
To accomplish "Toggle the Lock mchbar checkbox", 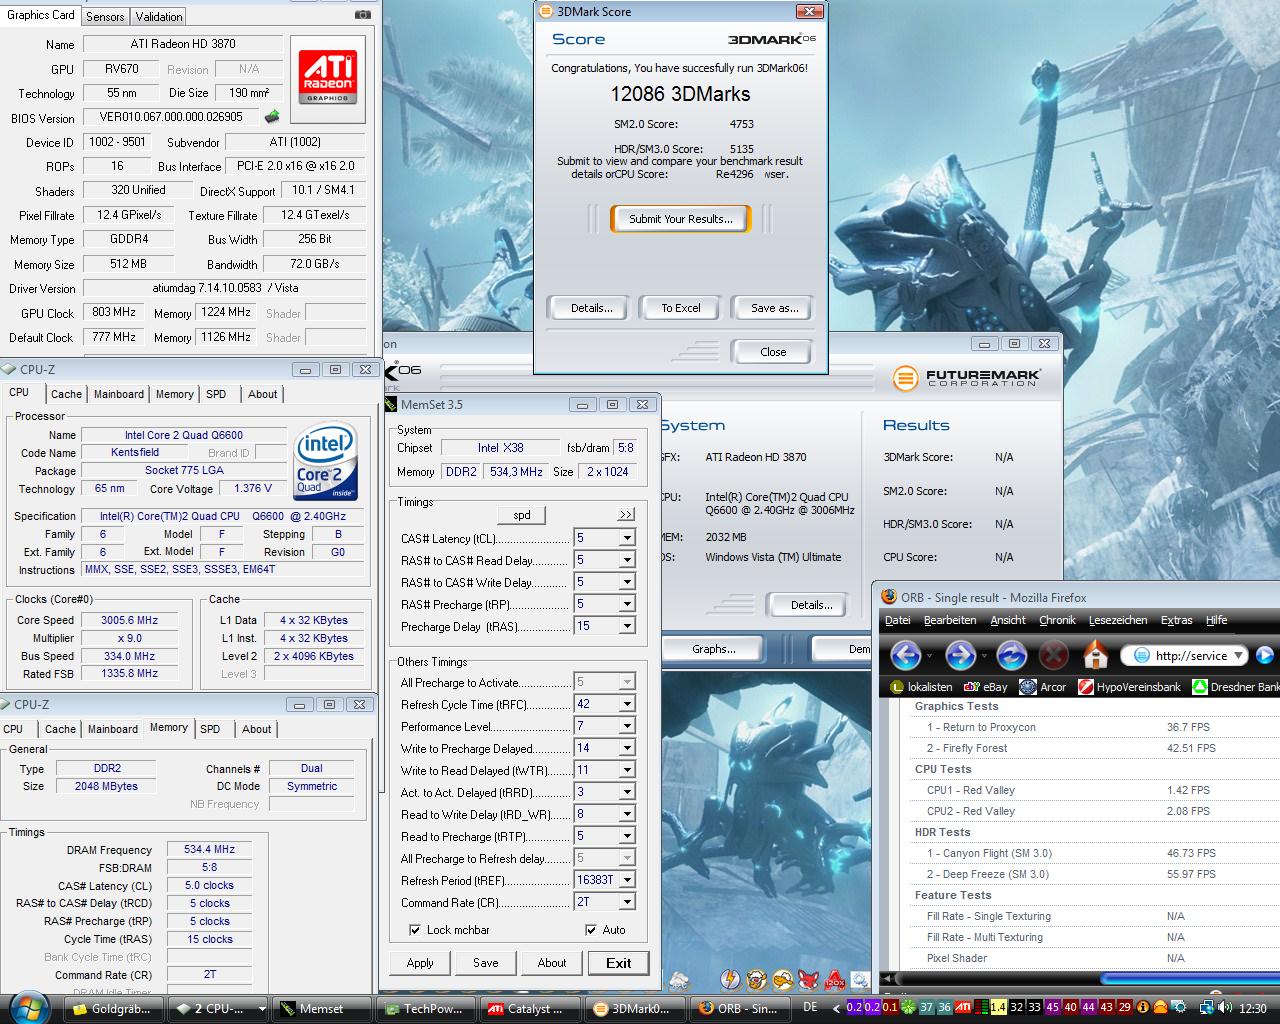I will coord(415,930).
